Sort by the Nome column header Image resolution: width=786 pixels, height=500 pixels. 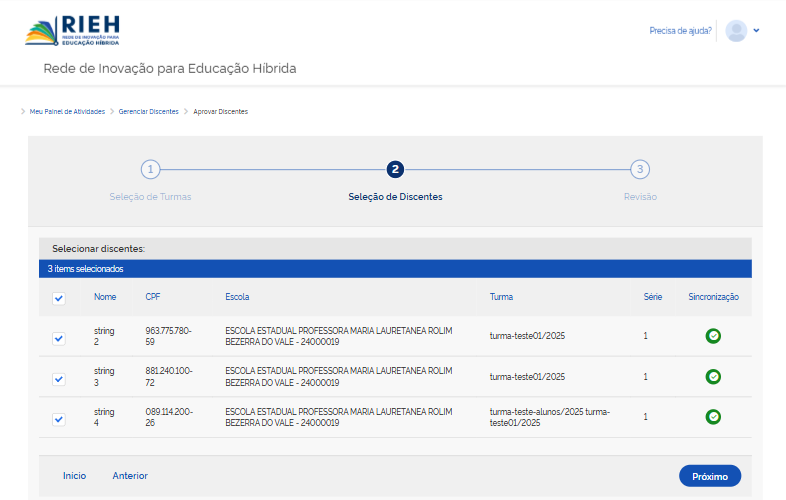pyautogui.click(x=105, y=297)
